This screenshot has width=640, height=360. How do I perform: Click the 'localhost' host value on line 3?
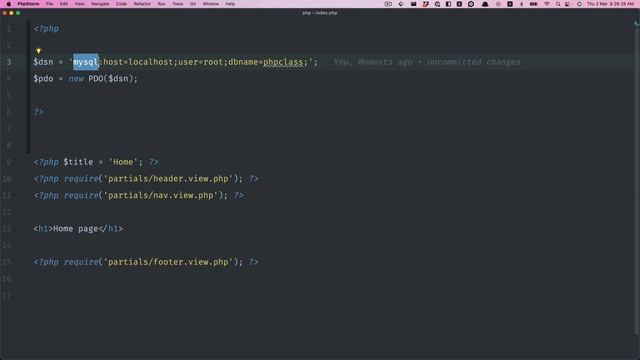151,62
